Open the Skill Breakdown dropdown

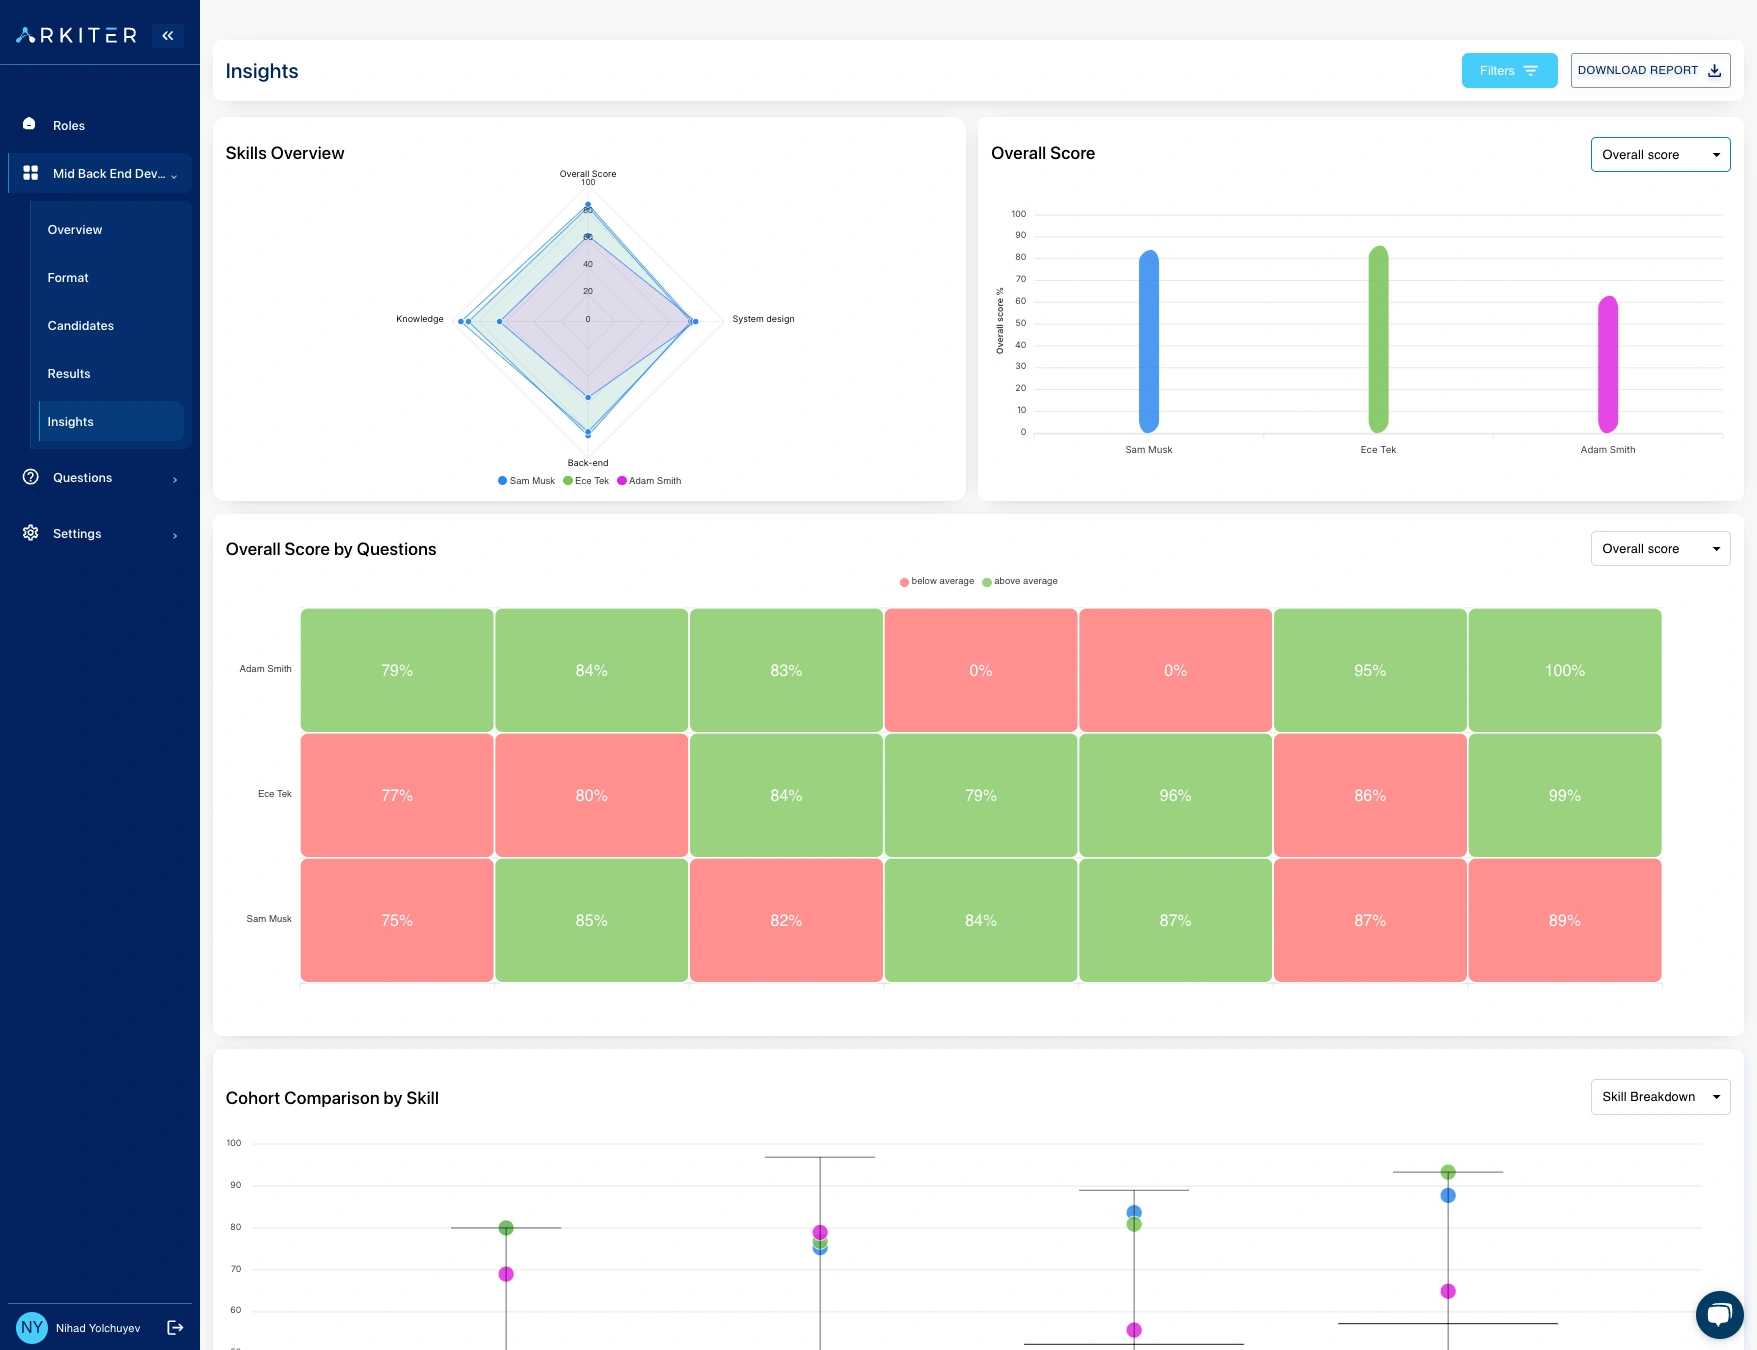click(1659, 1097)
